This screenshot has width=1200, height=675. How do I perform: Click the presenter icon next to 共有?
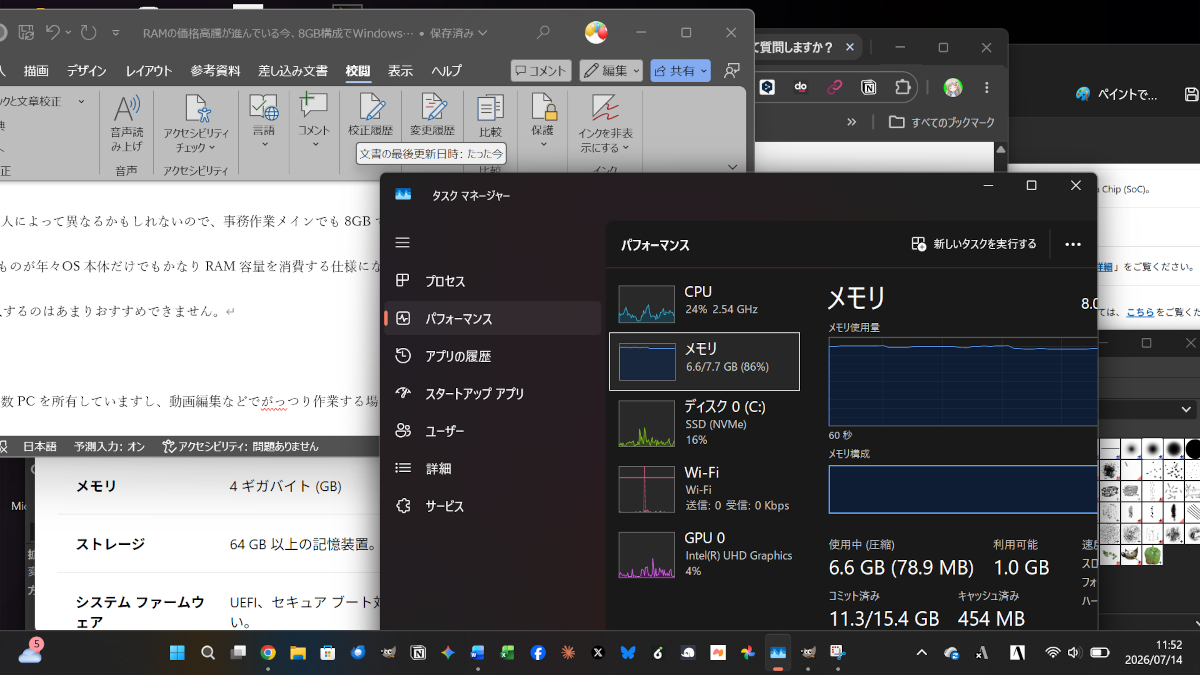tap(732, 70)
